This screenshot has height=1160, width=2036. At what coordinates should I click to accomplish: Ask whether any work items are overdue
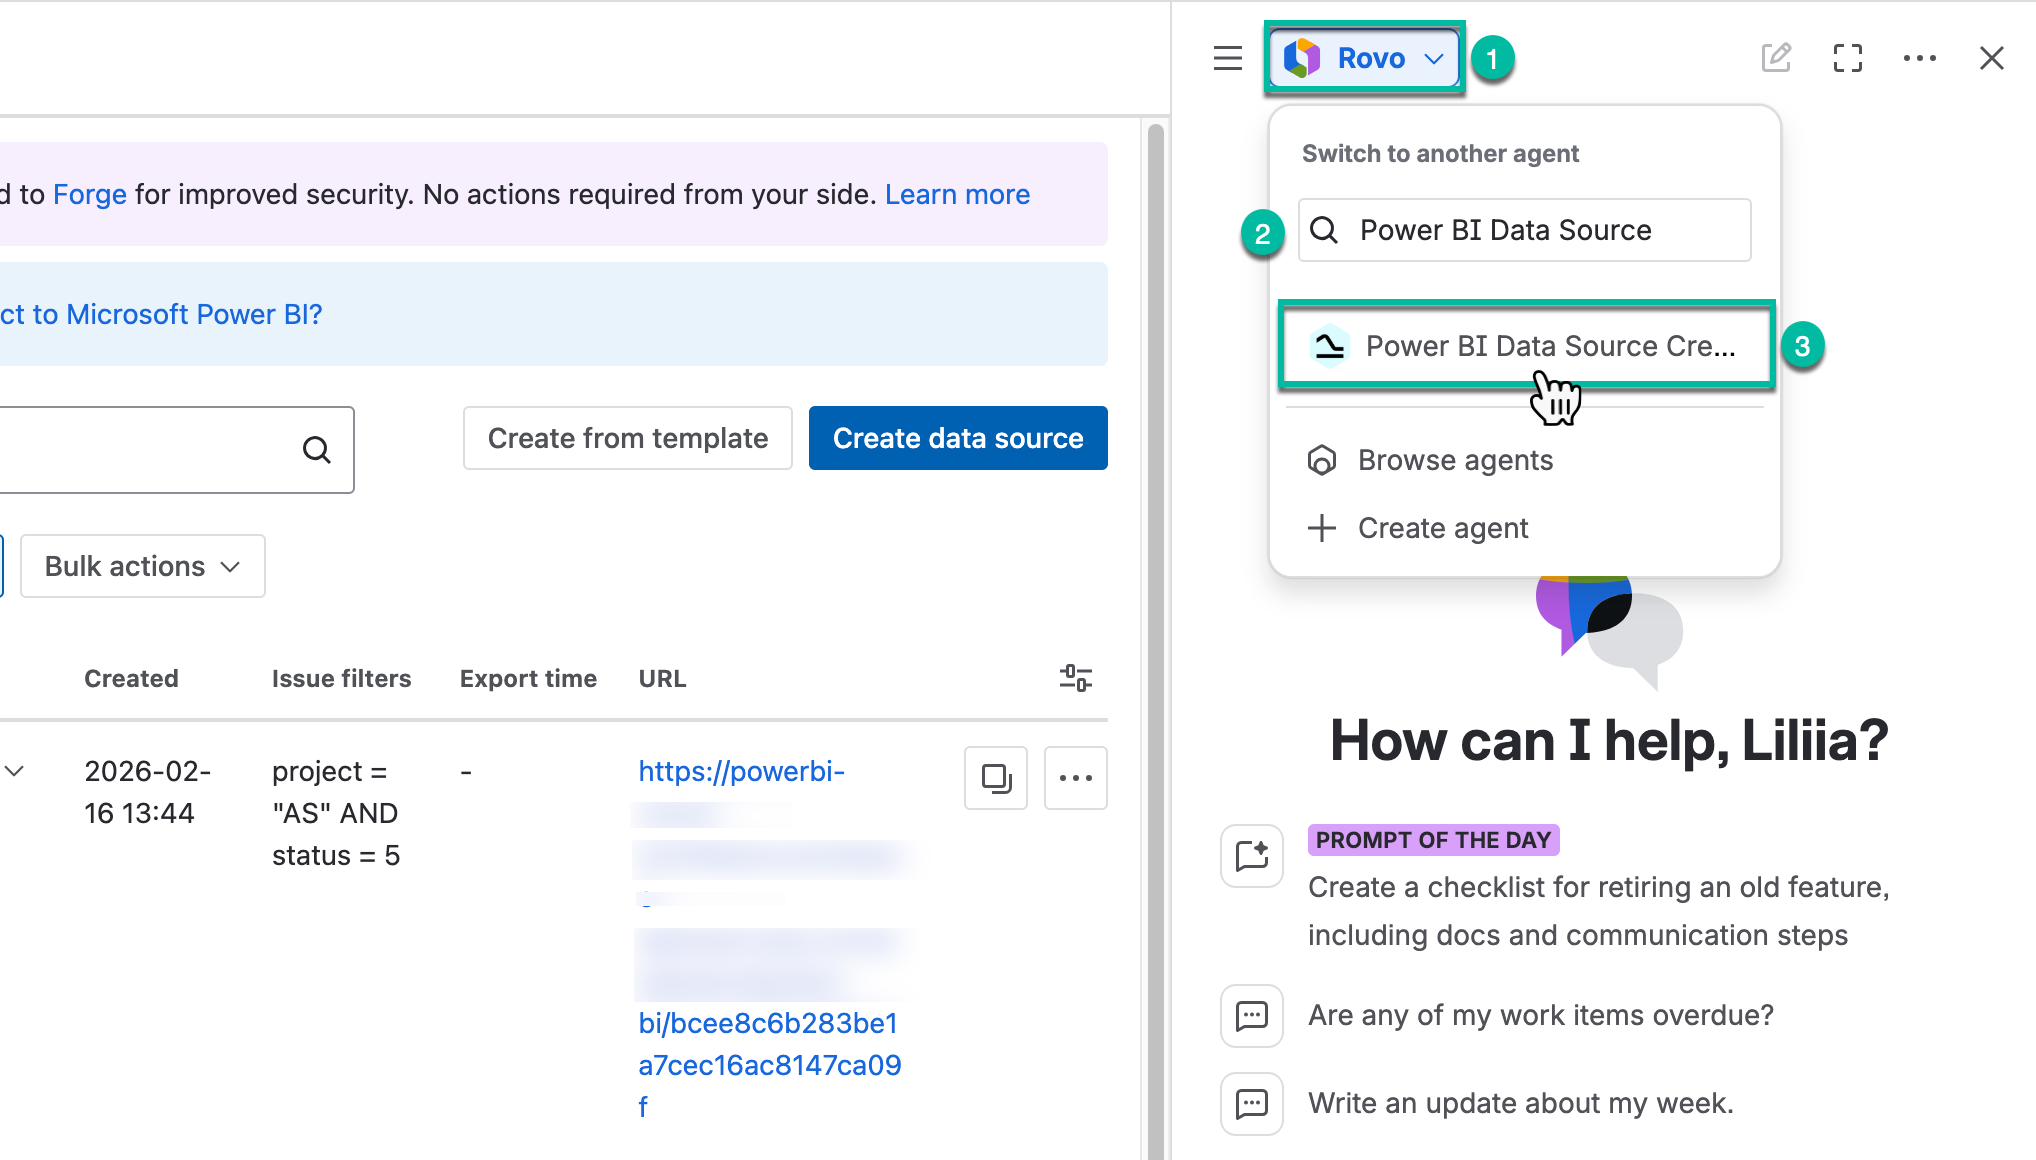(1541, 1015)
